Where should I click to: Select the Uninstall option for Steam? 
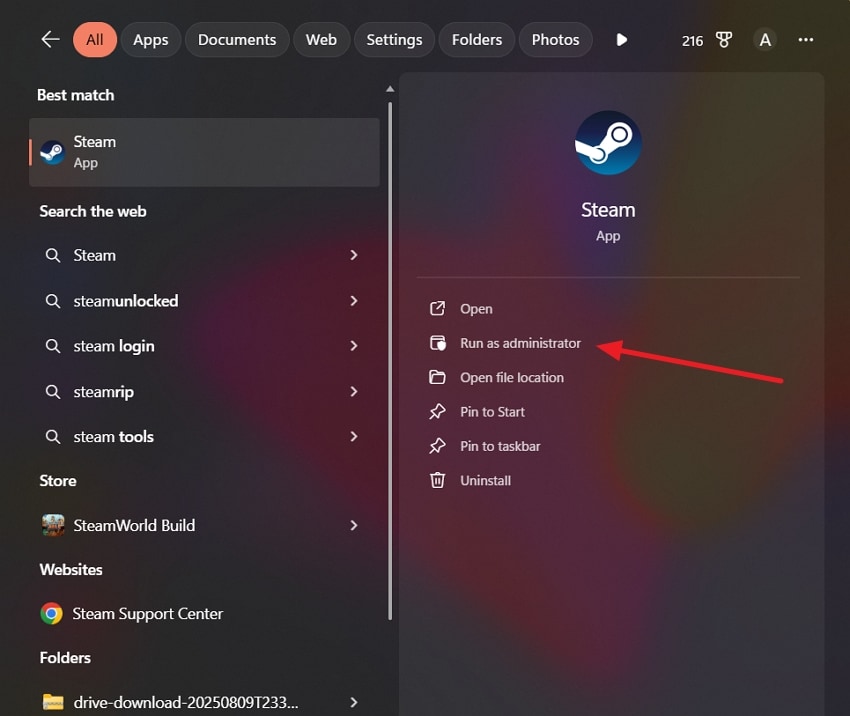click(x=488, y=480)
